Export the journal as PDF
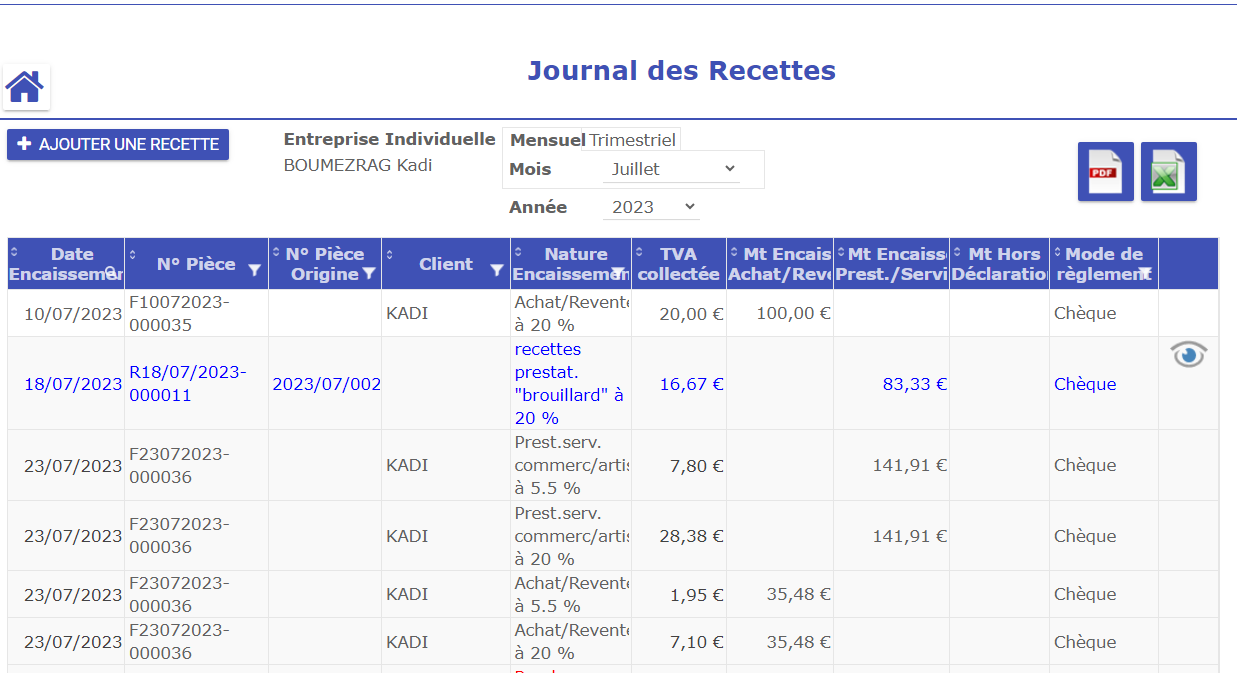The height and width of the screenshot is (673, 1237). tap(1104, 172)
